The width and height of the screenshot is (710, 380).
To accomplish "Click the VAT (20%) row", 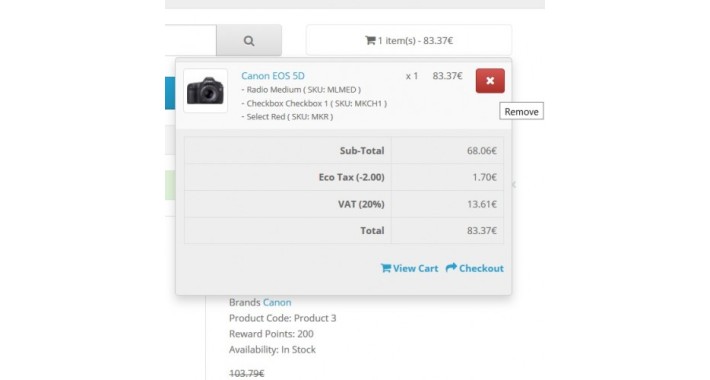I will (x=344, y=204).
